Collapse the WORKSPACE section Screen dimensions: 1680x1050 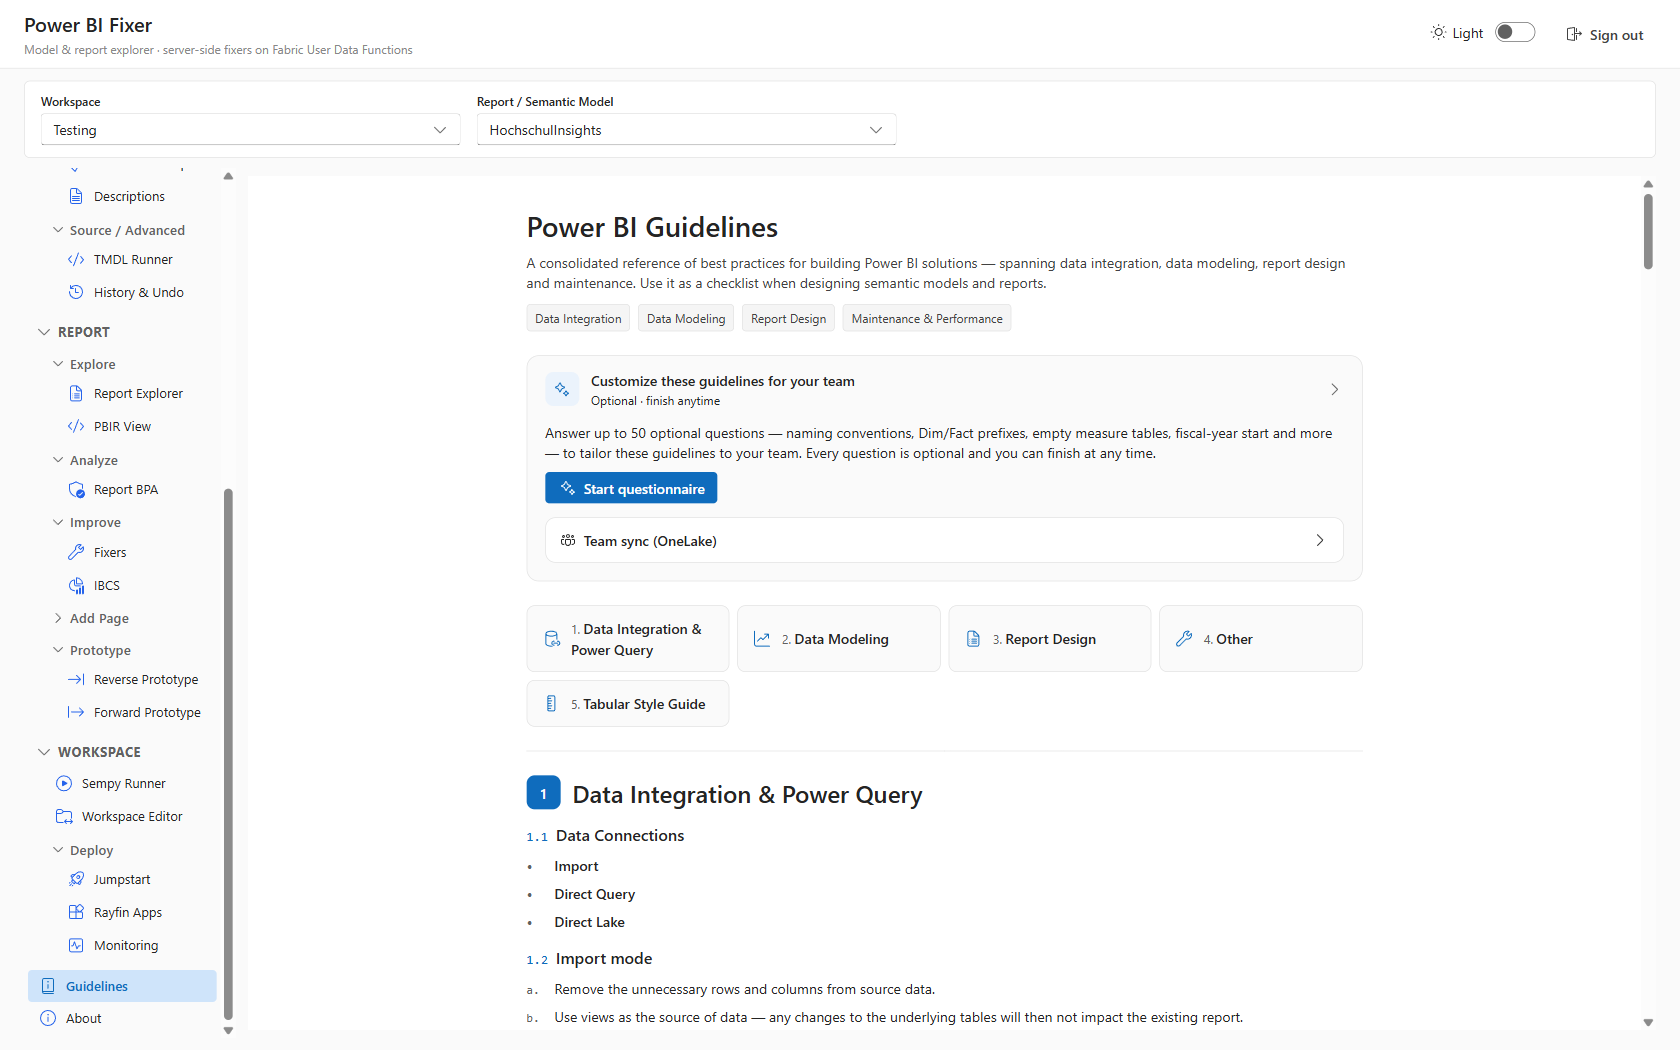pyautogui.click(x=44, y=752)
